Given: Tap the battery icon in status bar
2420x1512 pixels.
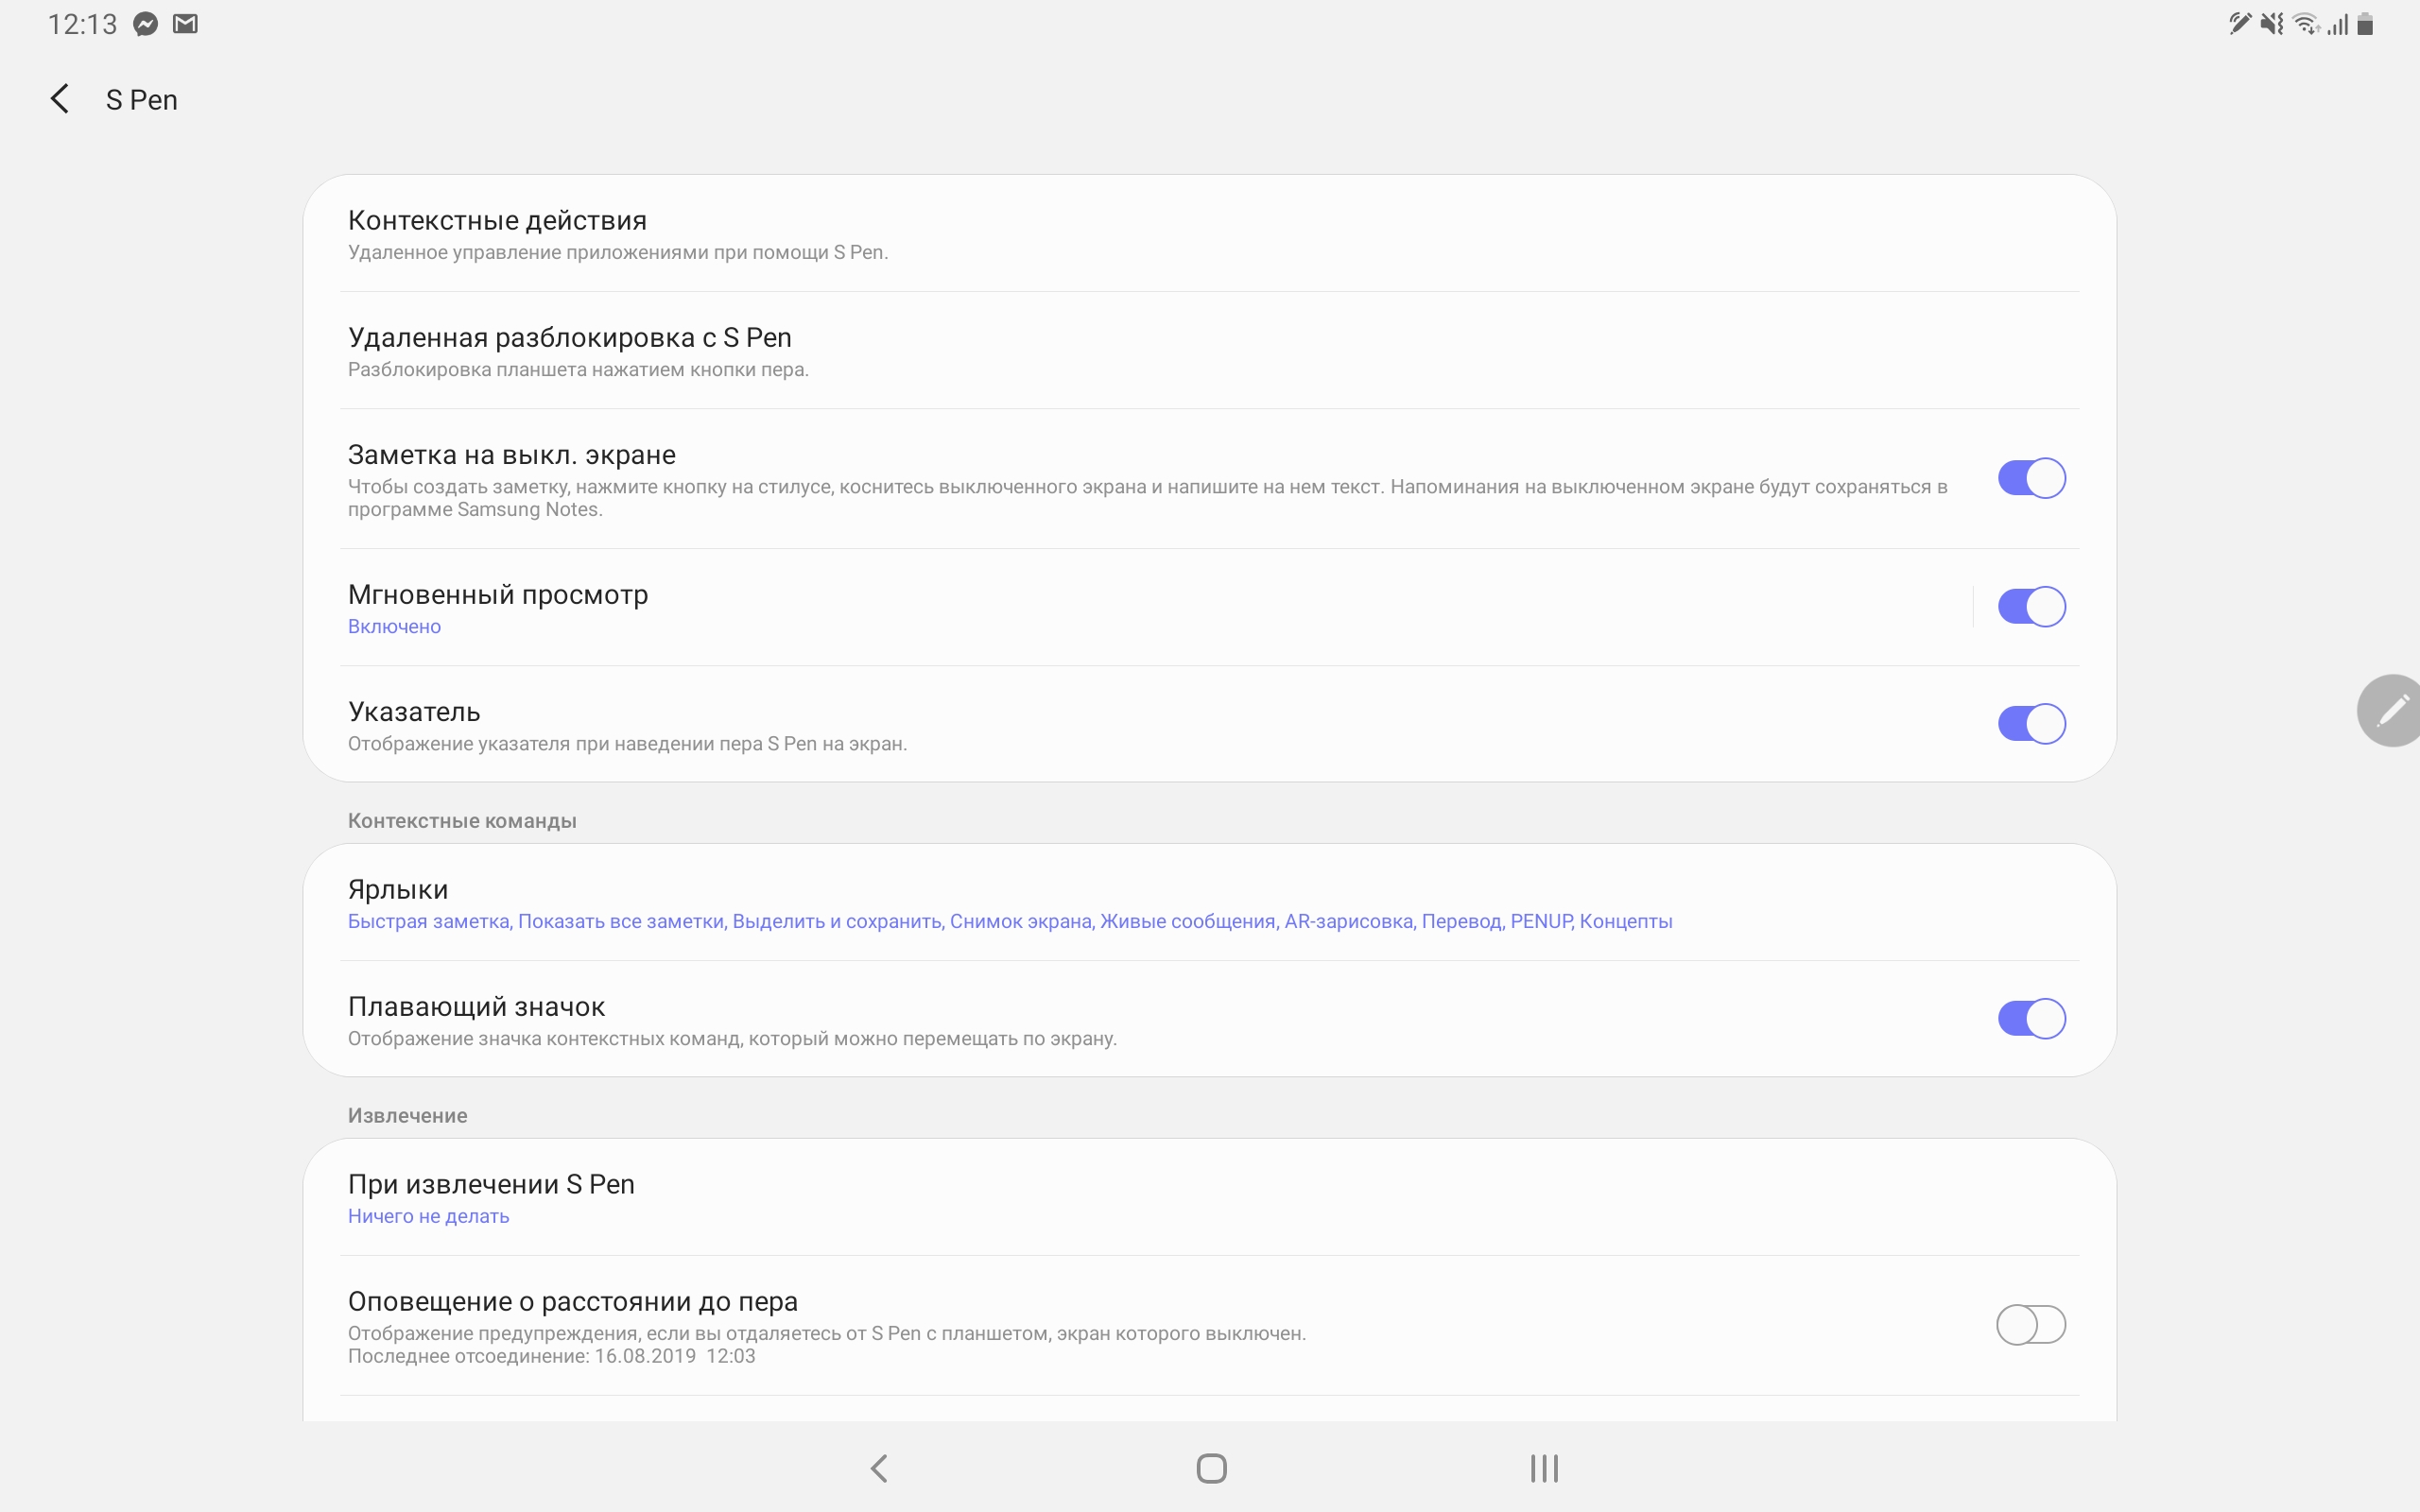Looking at the screenshot, I should (2365, 24).
